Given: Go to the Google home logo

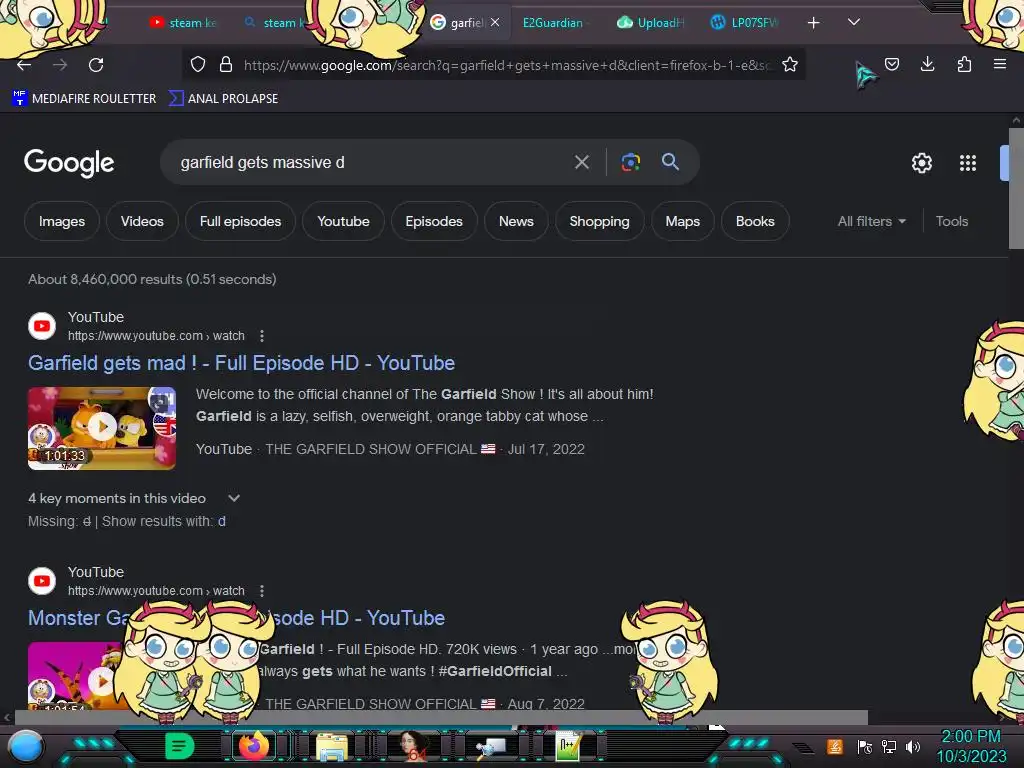Looking at the screenshot, I should (69, 163).
